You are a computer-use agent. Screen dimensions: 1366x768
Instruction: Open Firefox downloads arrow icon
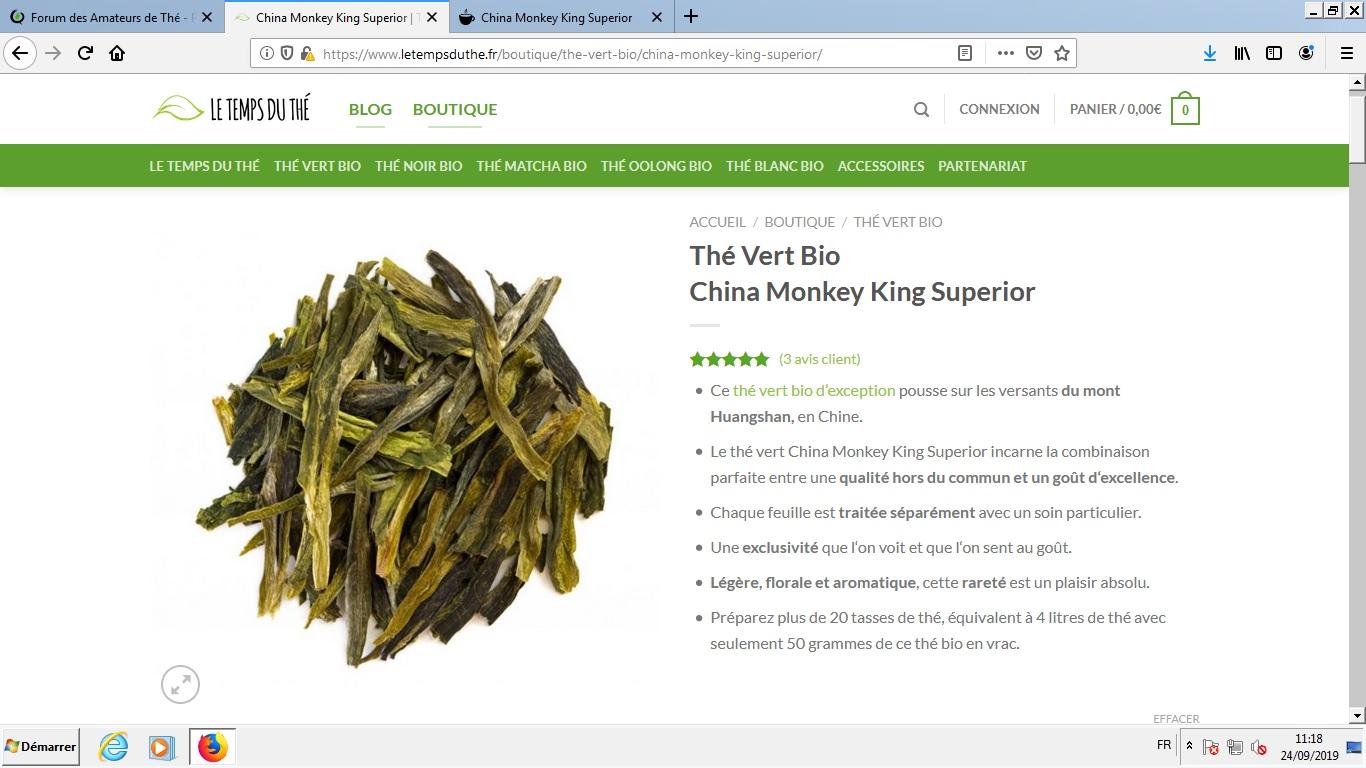pyautogui.click(x=1210, y=53)
